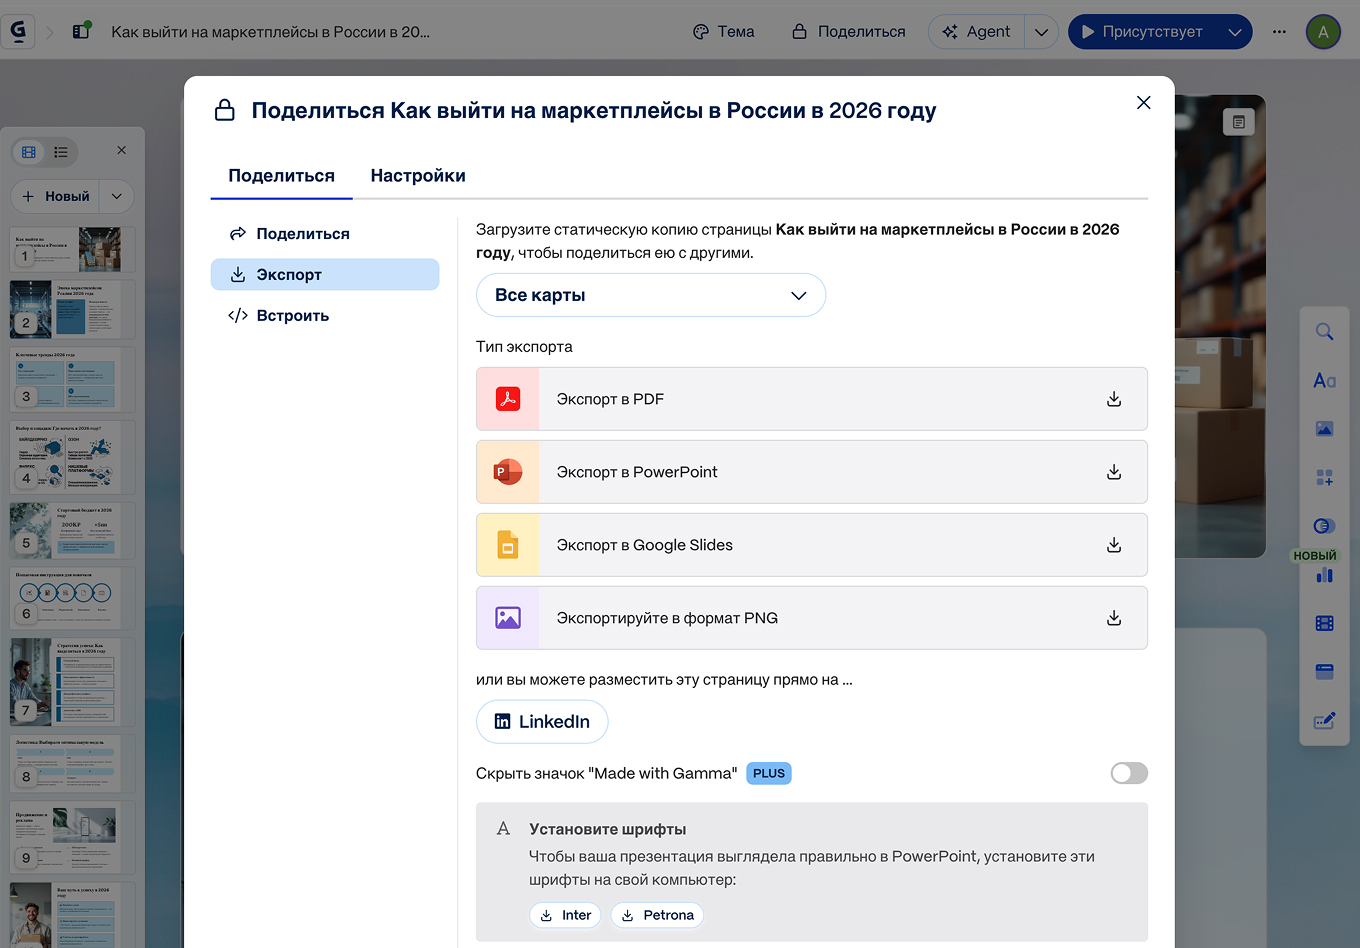1360x948 pixels.
Task: Open slide 5 thumbnail in left panel
Action: (x=72, y=530)
